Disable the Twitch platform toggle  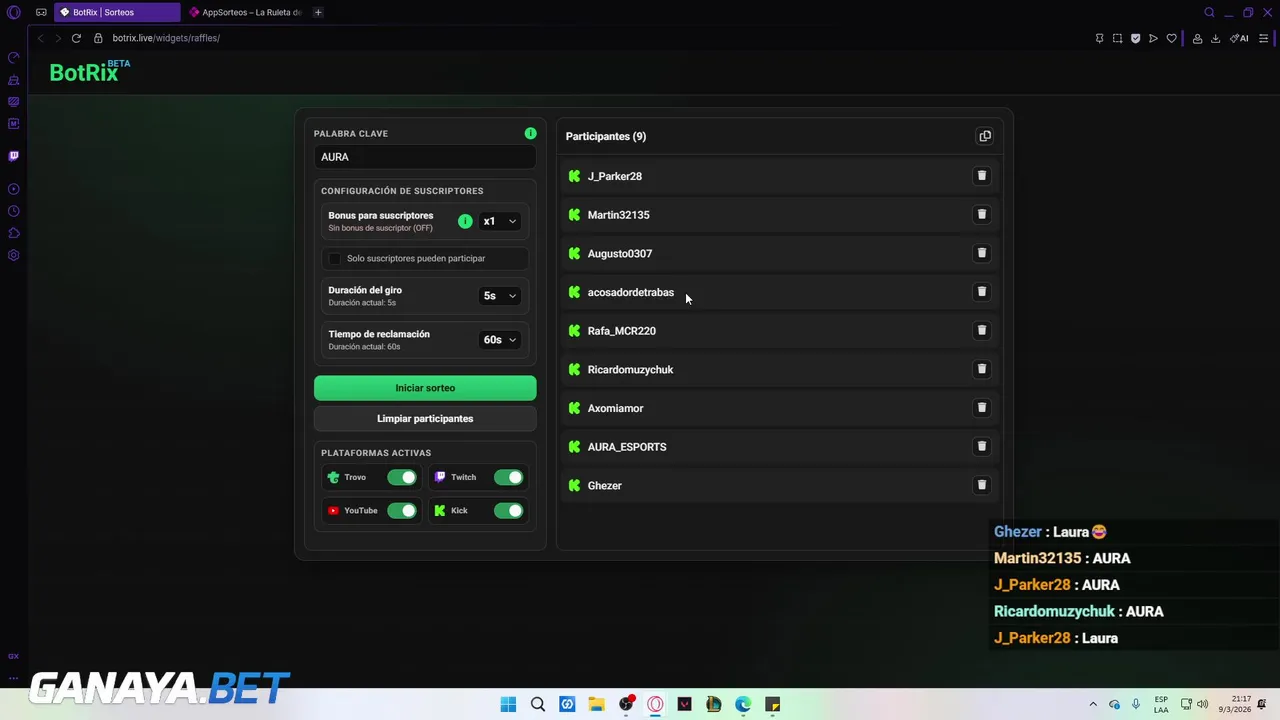tap(508, 477)
